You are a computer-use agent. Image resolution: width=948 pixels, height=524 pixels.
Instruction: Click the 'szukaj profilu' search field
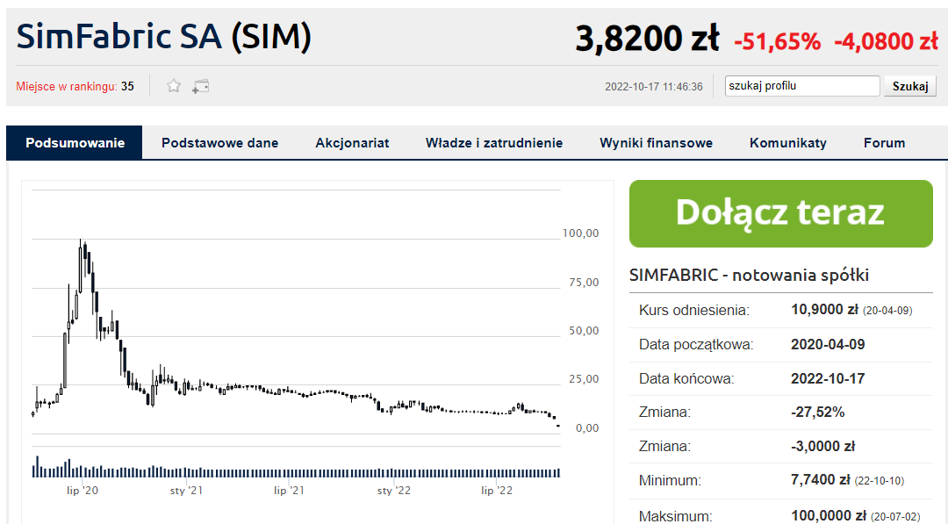pyautogui.click(x=802, y=86)
